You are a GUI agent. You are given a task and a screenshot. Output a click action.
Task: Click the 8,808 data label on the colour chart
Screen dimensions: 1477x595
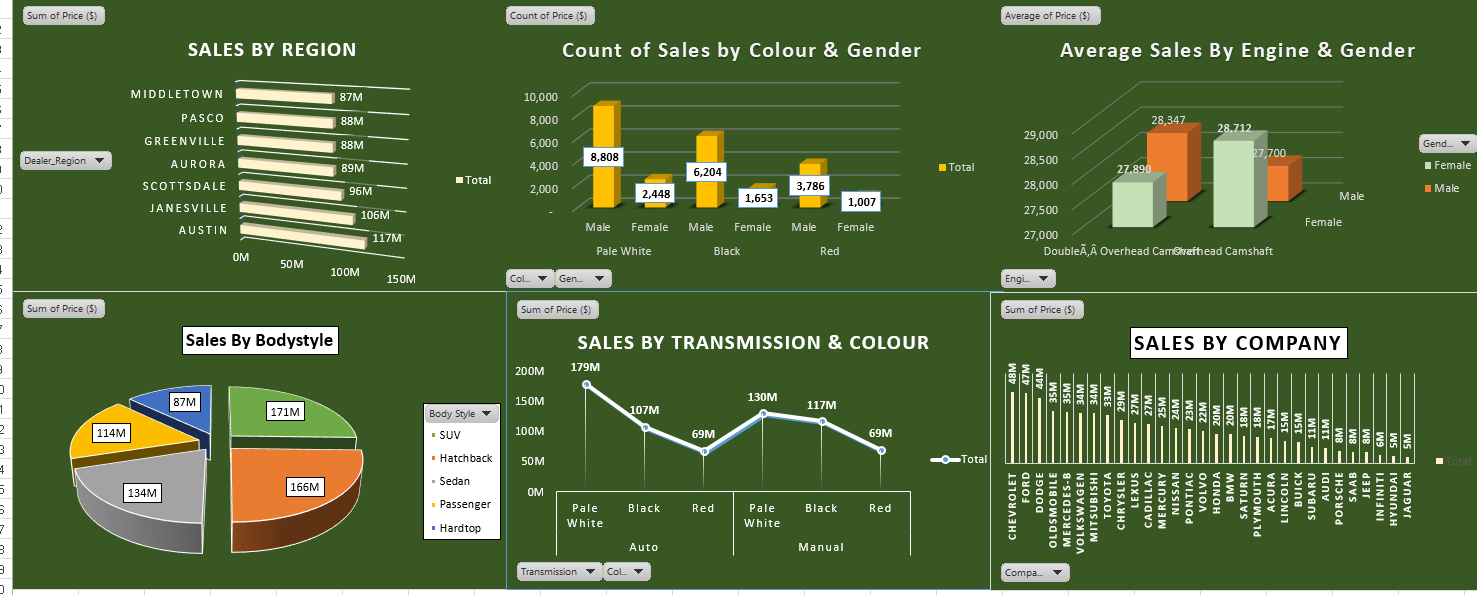[x=607, y=157]
